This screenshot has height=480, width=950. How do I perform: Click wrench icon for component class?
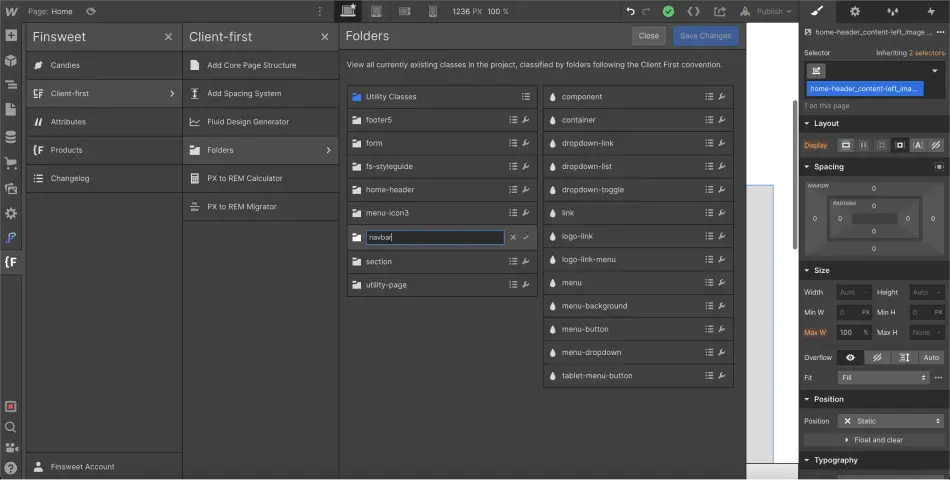tap(722, 96)
